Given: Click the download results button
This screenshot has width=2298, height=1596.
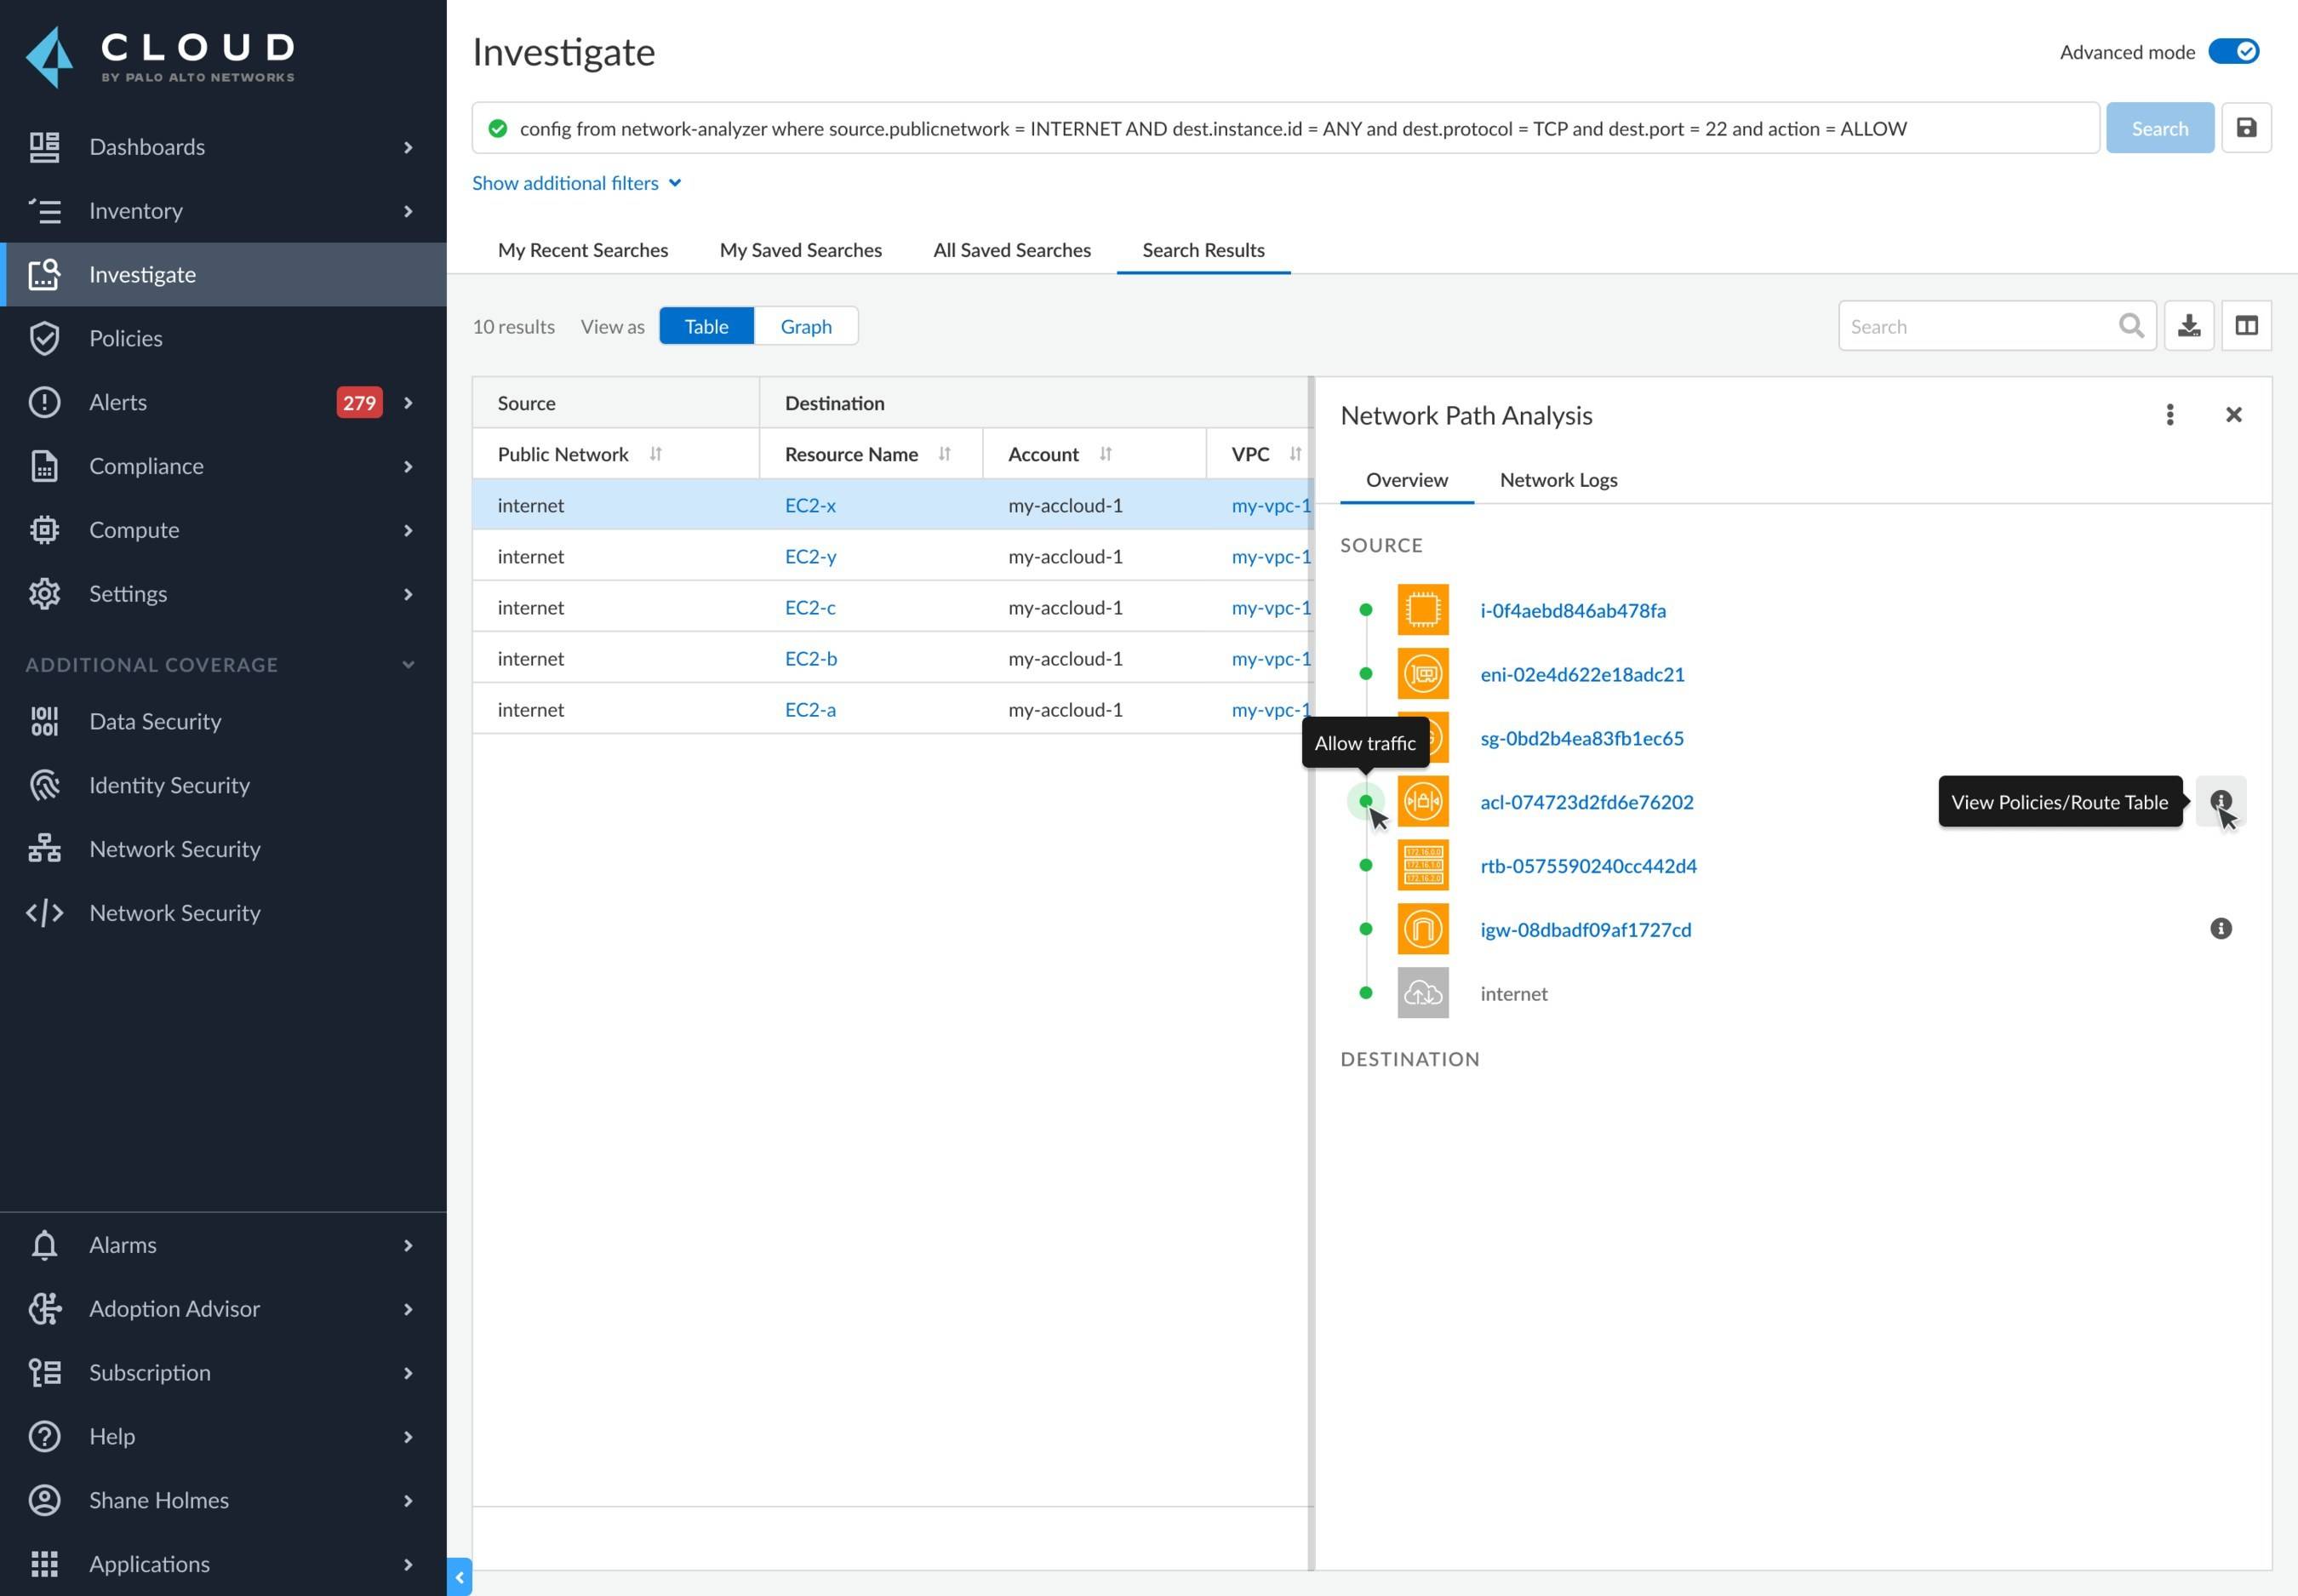Looking at the screenshot, I should 2190,327.
